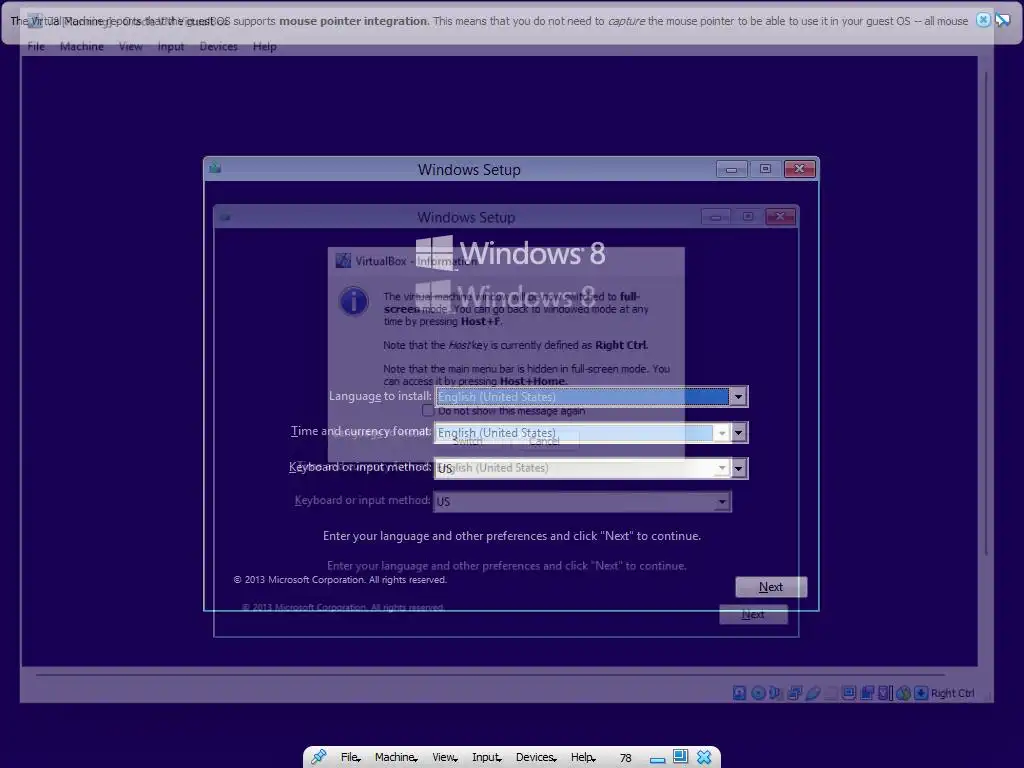Exit full-screen using mini toolbar icon
The image size is (1024, 768).
tap(680, 757)
